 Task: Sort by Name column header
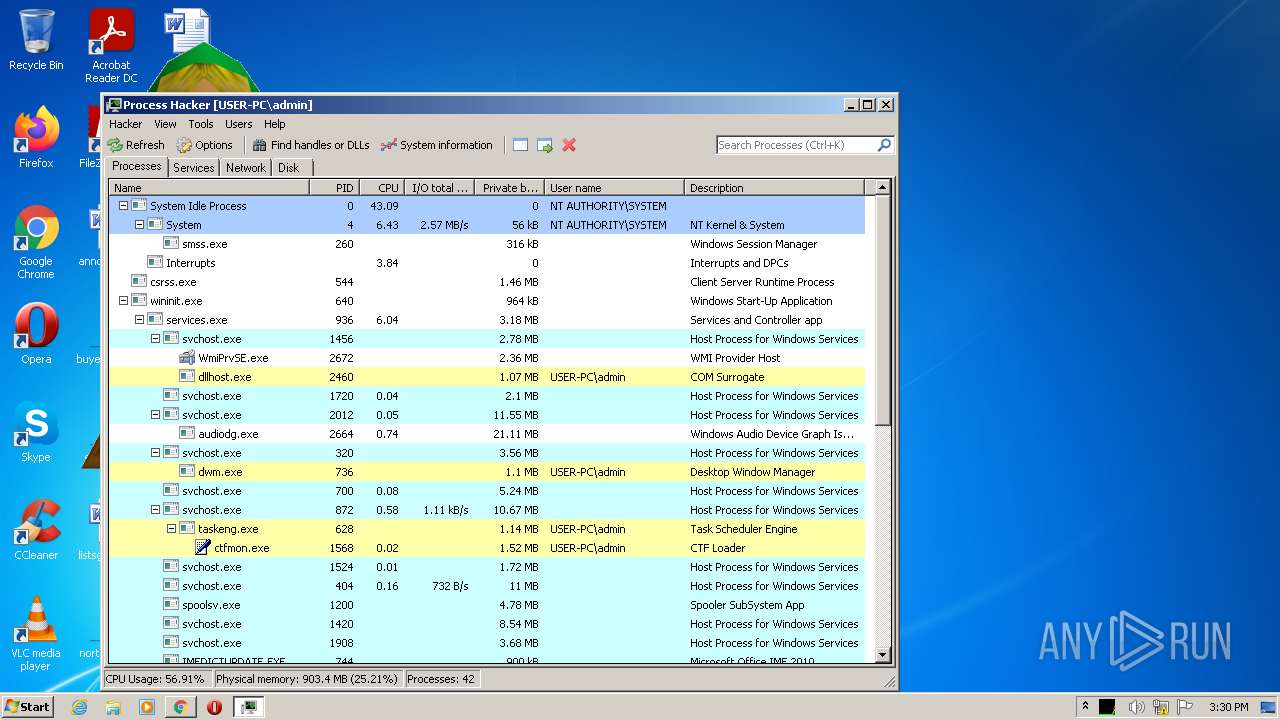click(x=209, y=188)
